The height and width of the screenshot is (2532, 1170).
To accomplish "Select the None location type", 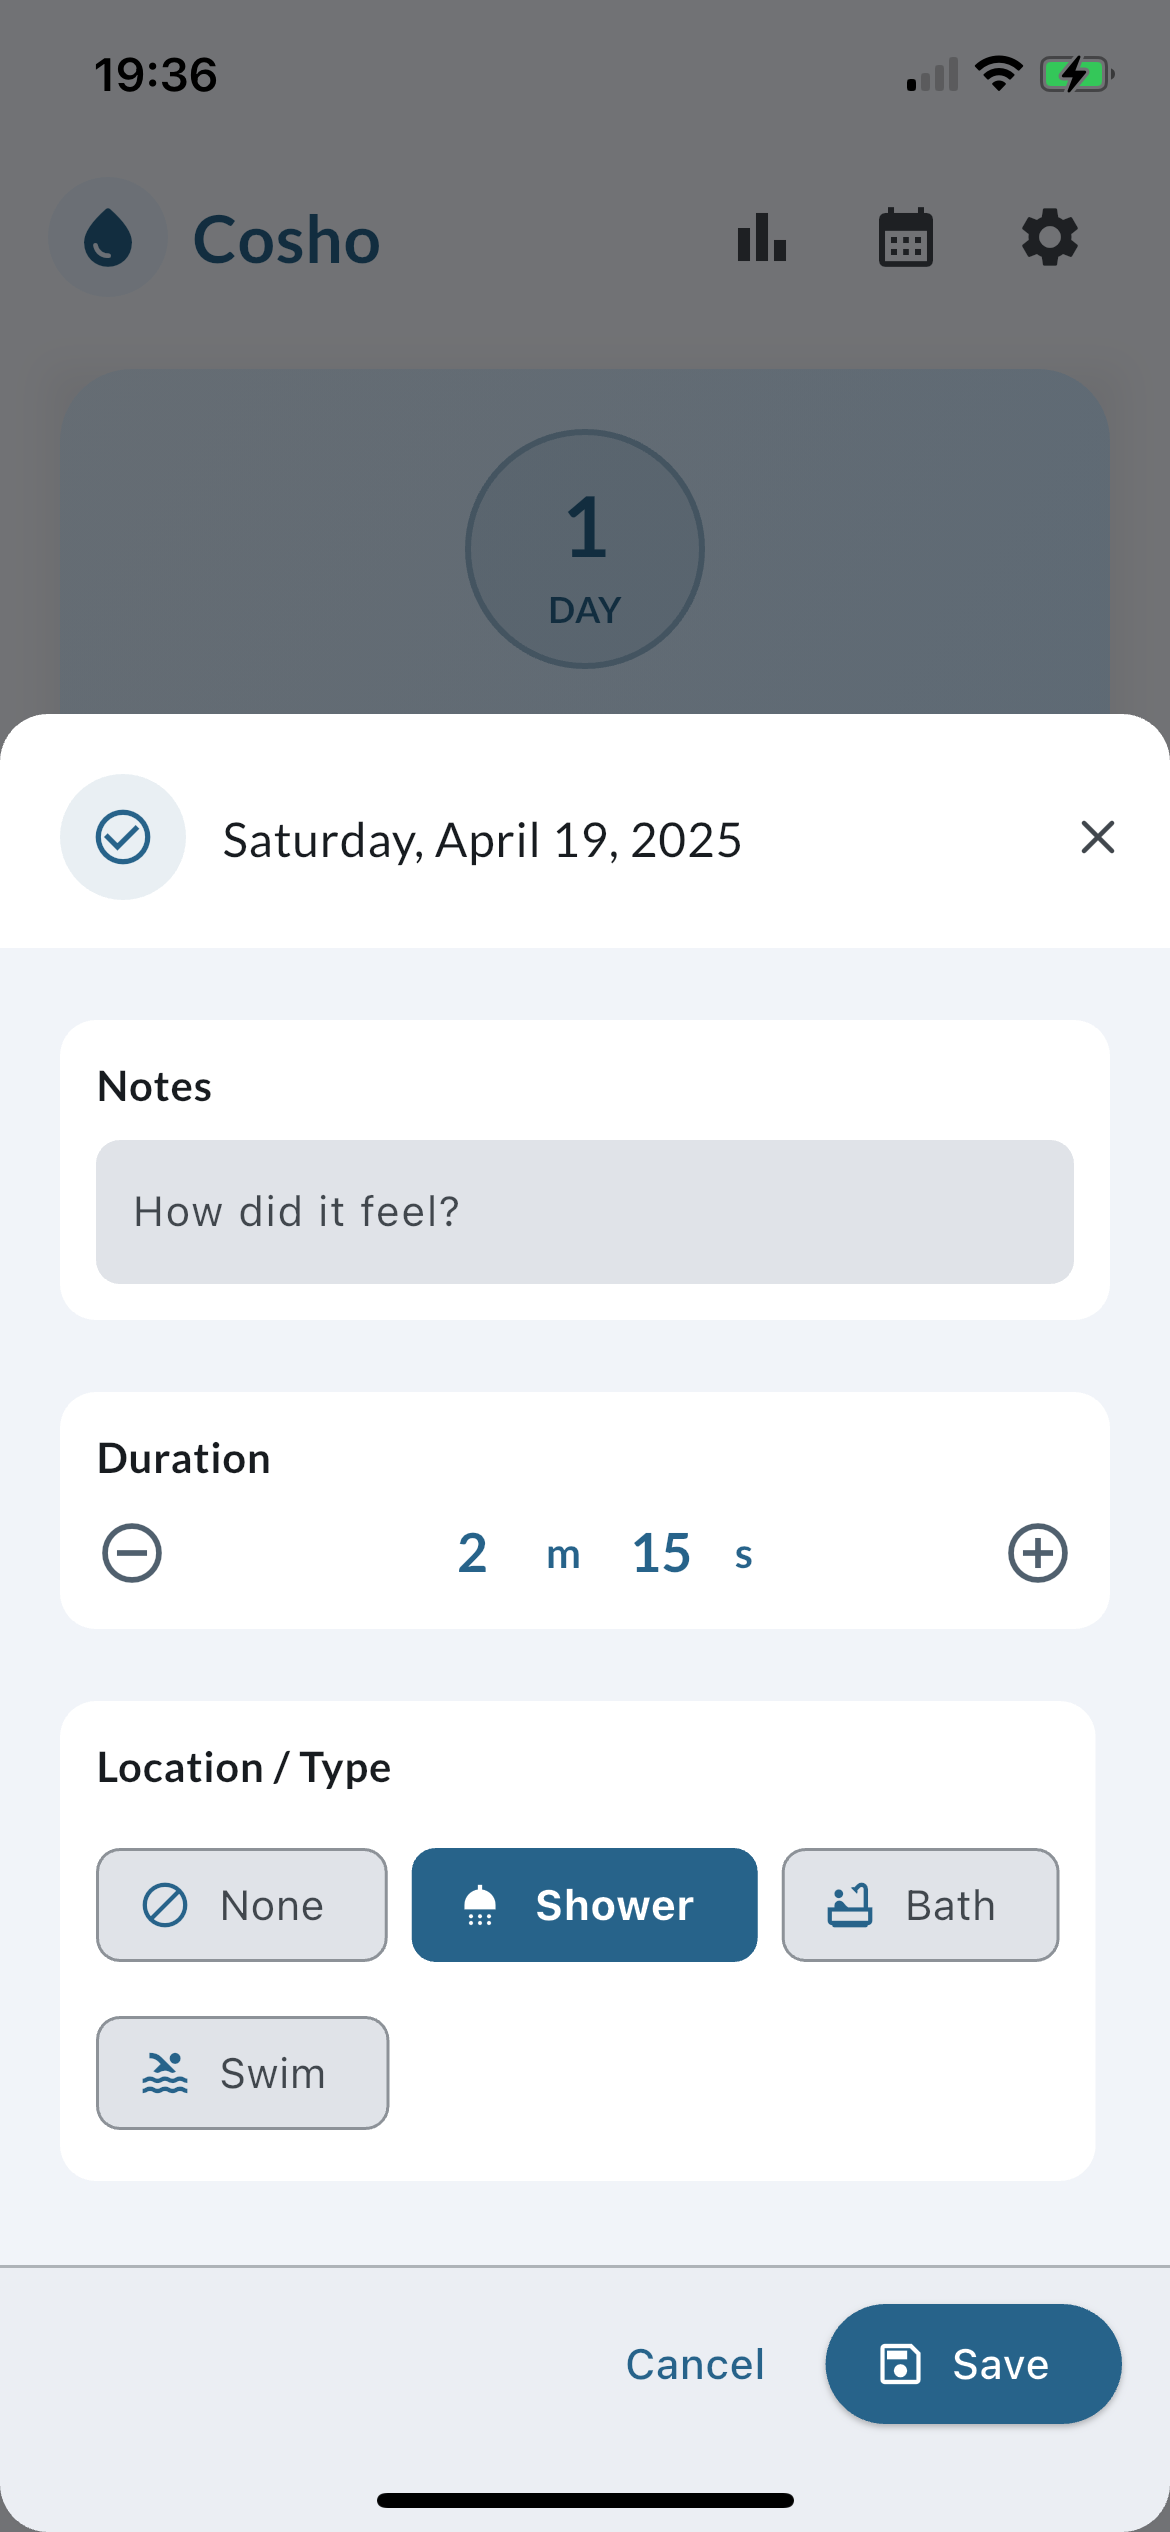I will tap(241, 1905).
